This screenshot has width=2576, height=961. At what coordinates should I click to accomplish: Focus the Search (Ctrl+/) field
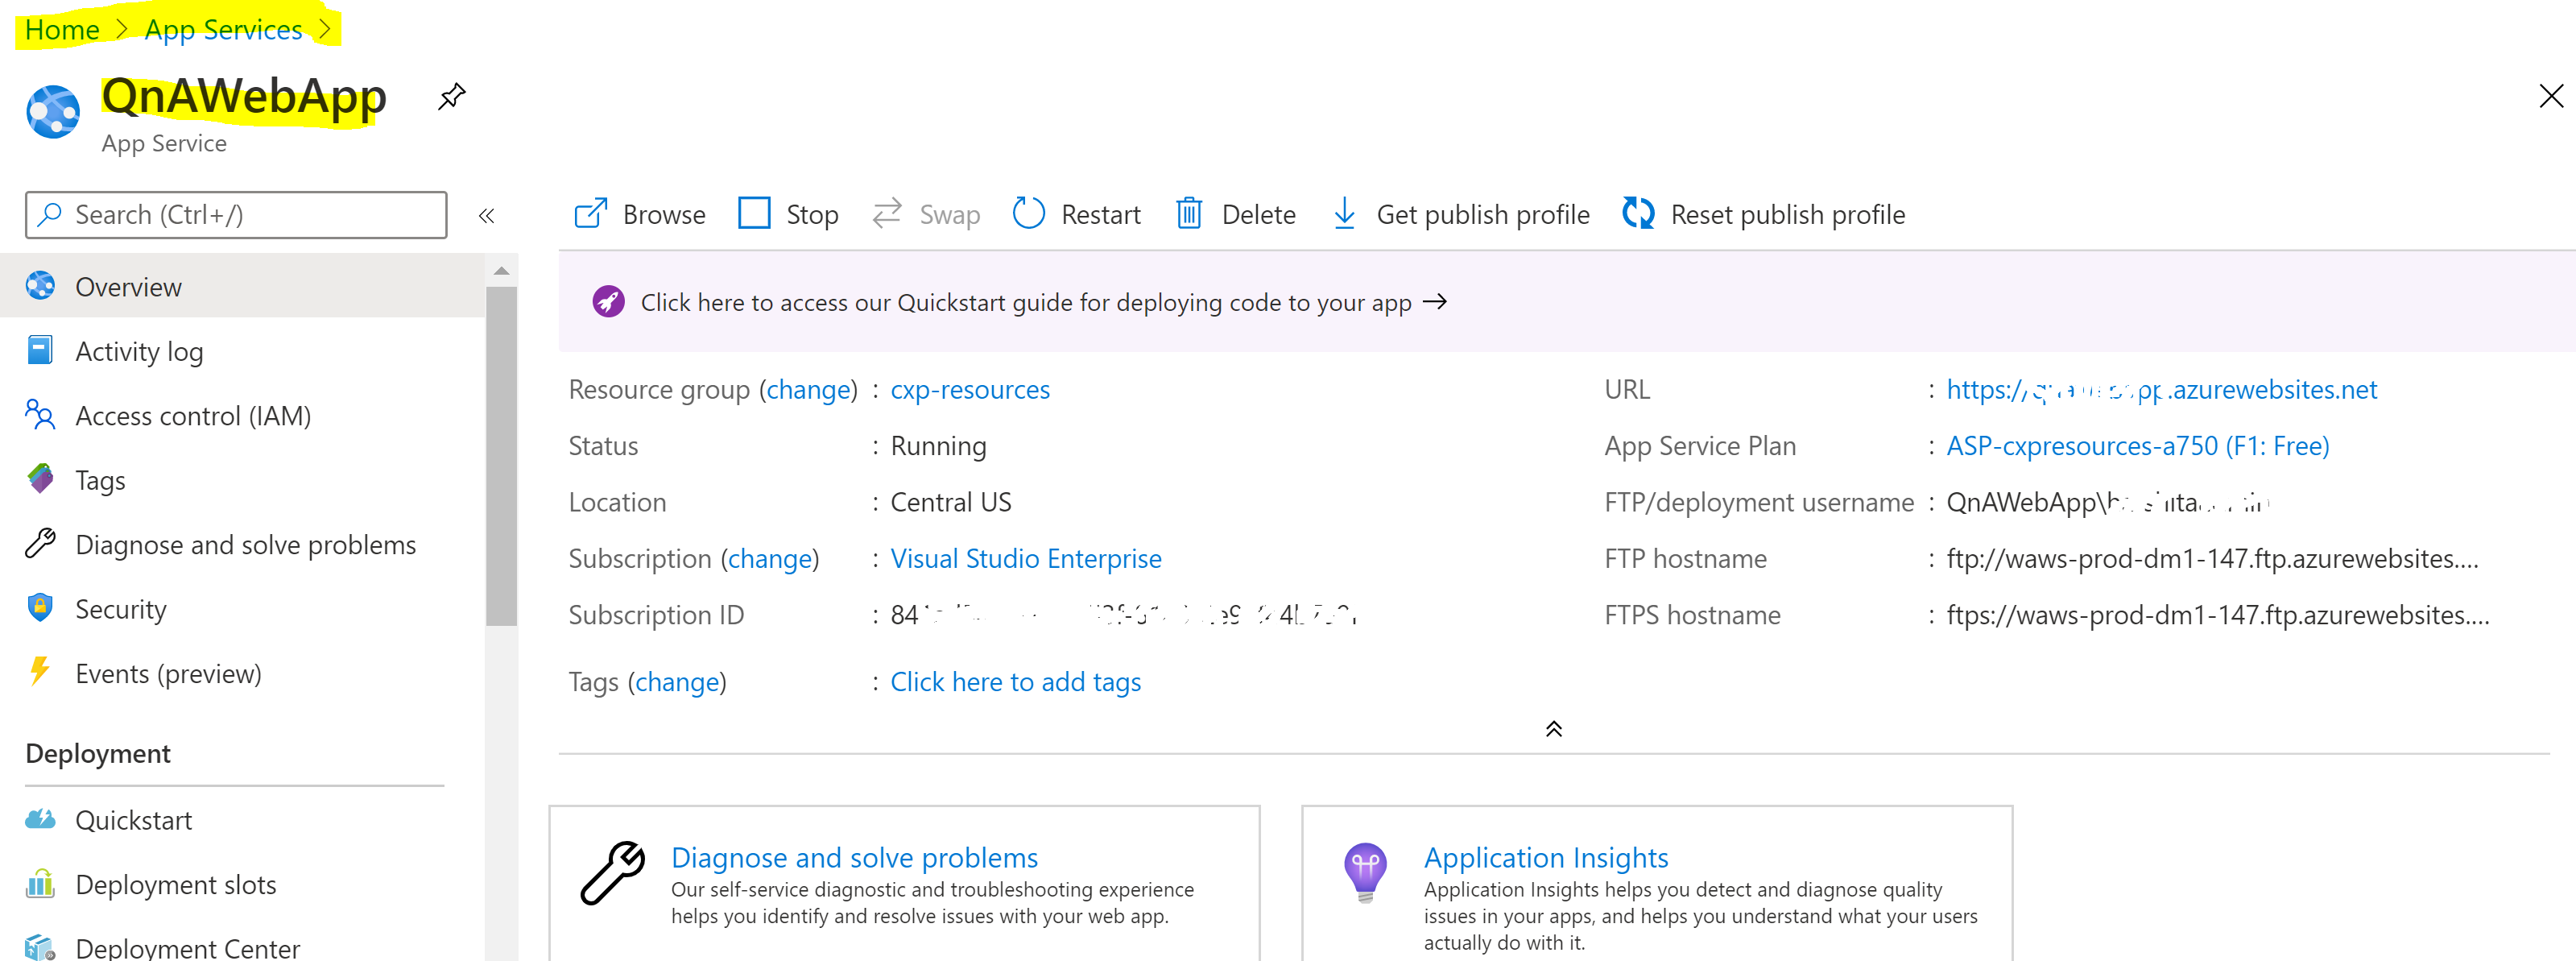[x=236, y=215]
